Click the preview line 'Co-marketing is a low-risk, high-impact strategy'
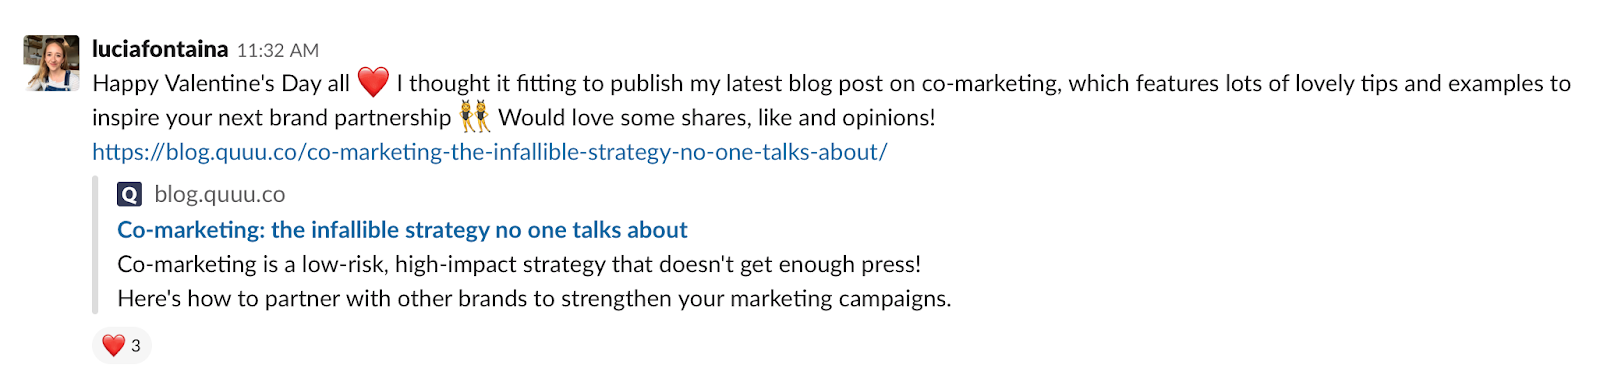Image resolution: width=1600 pixels, height=379 pixels. tap(519, 264)
